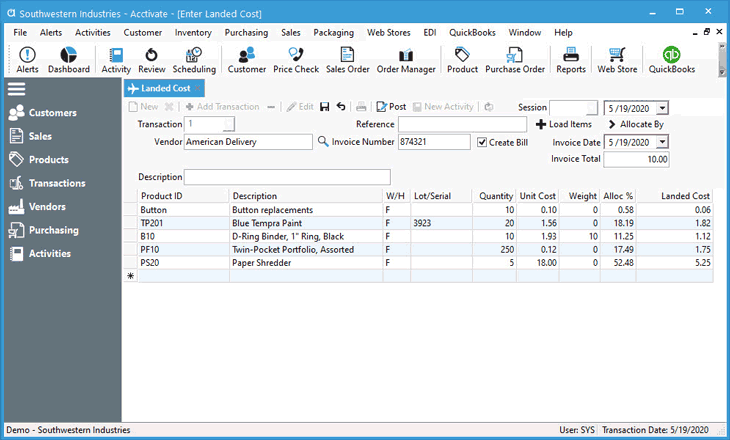The image size is (730, 440).
Task: Open the Alerts toolbar icon
Action: [x=27, y=61]
